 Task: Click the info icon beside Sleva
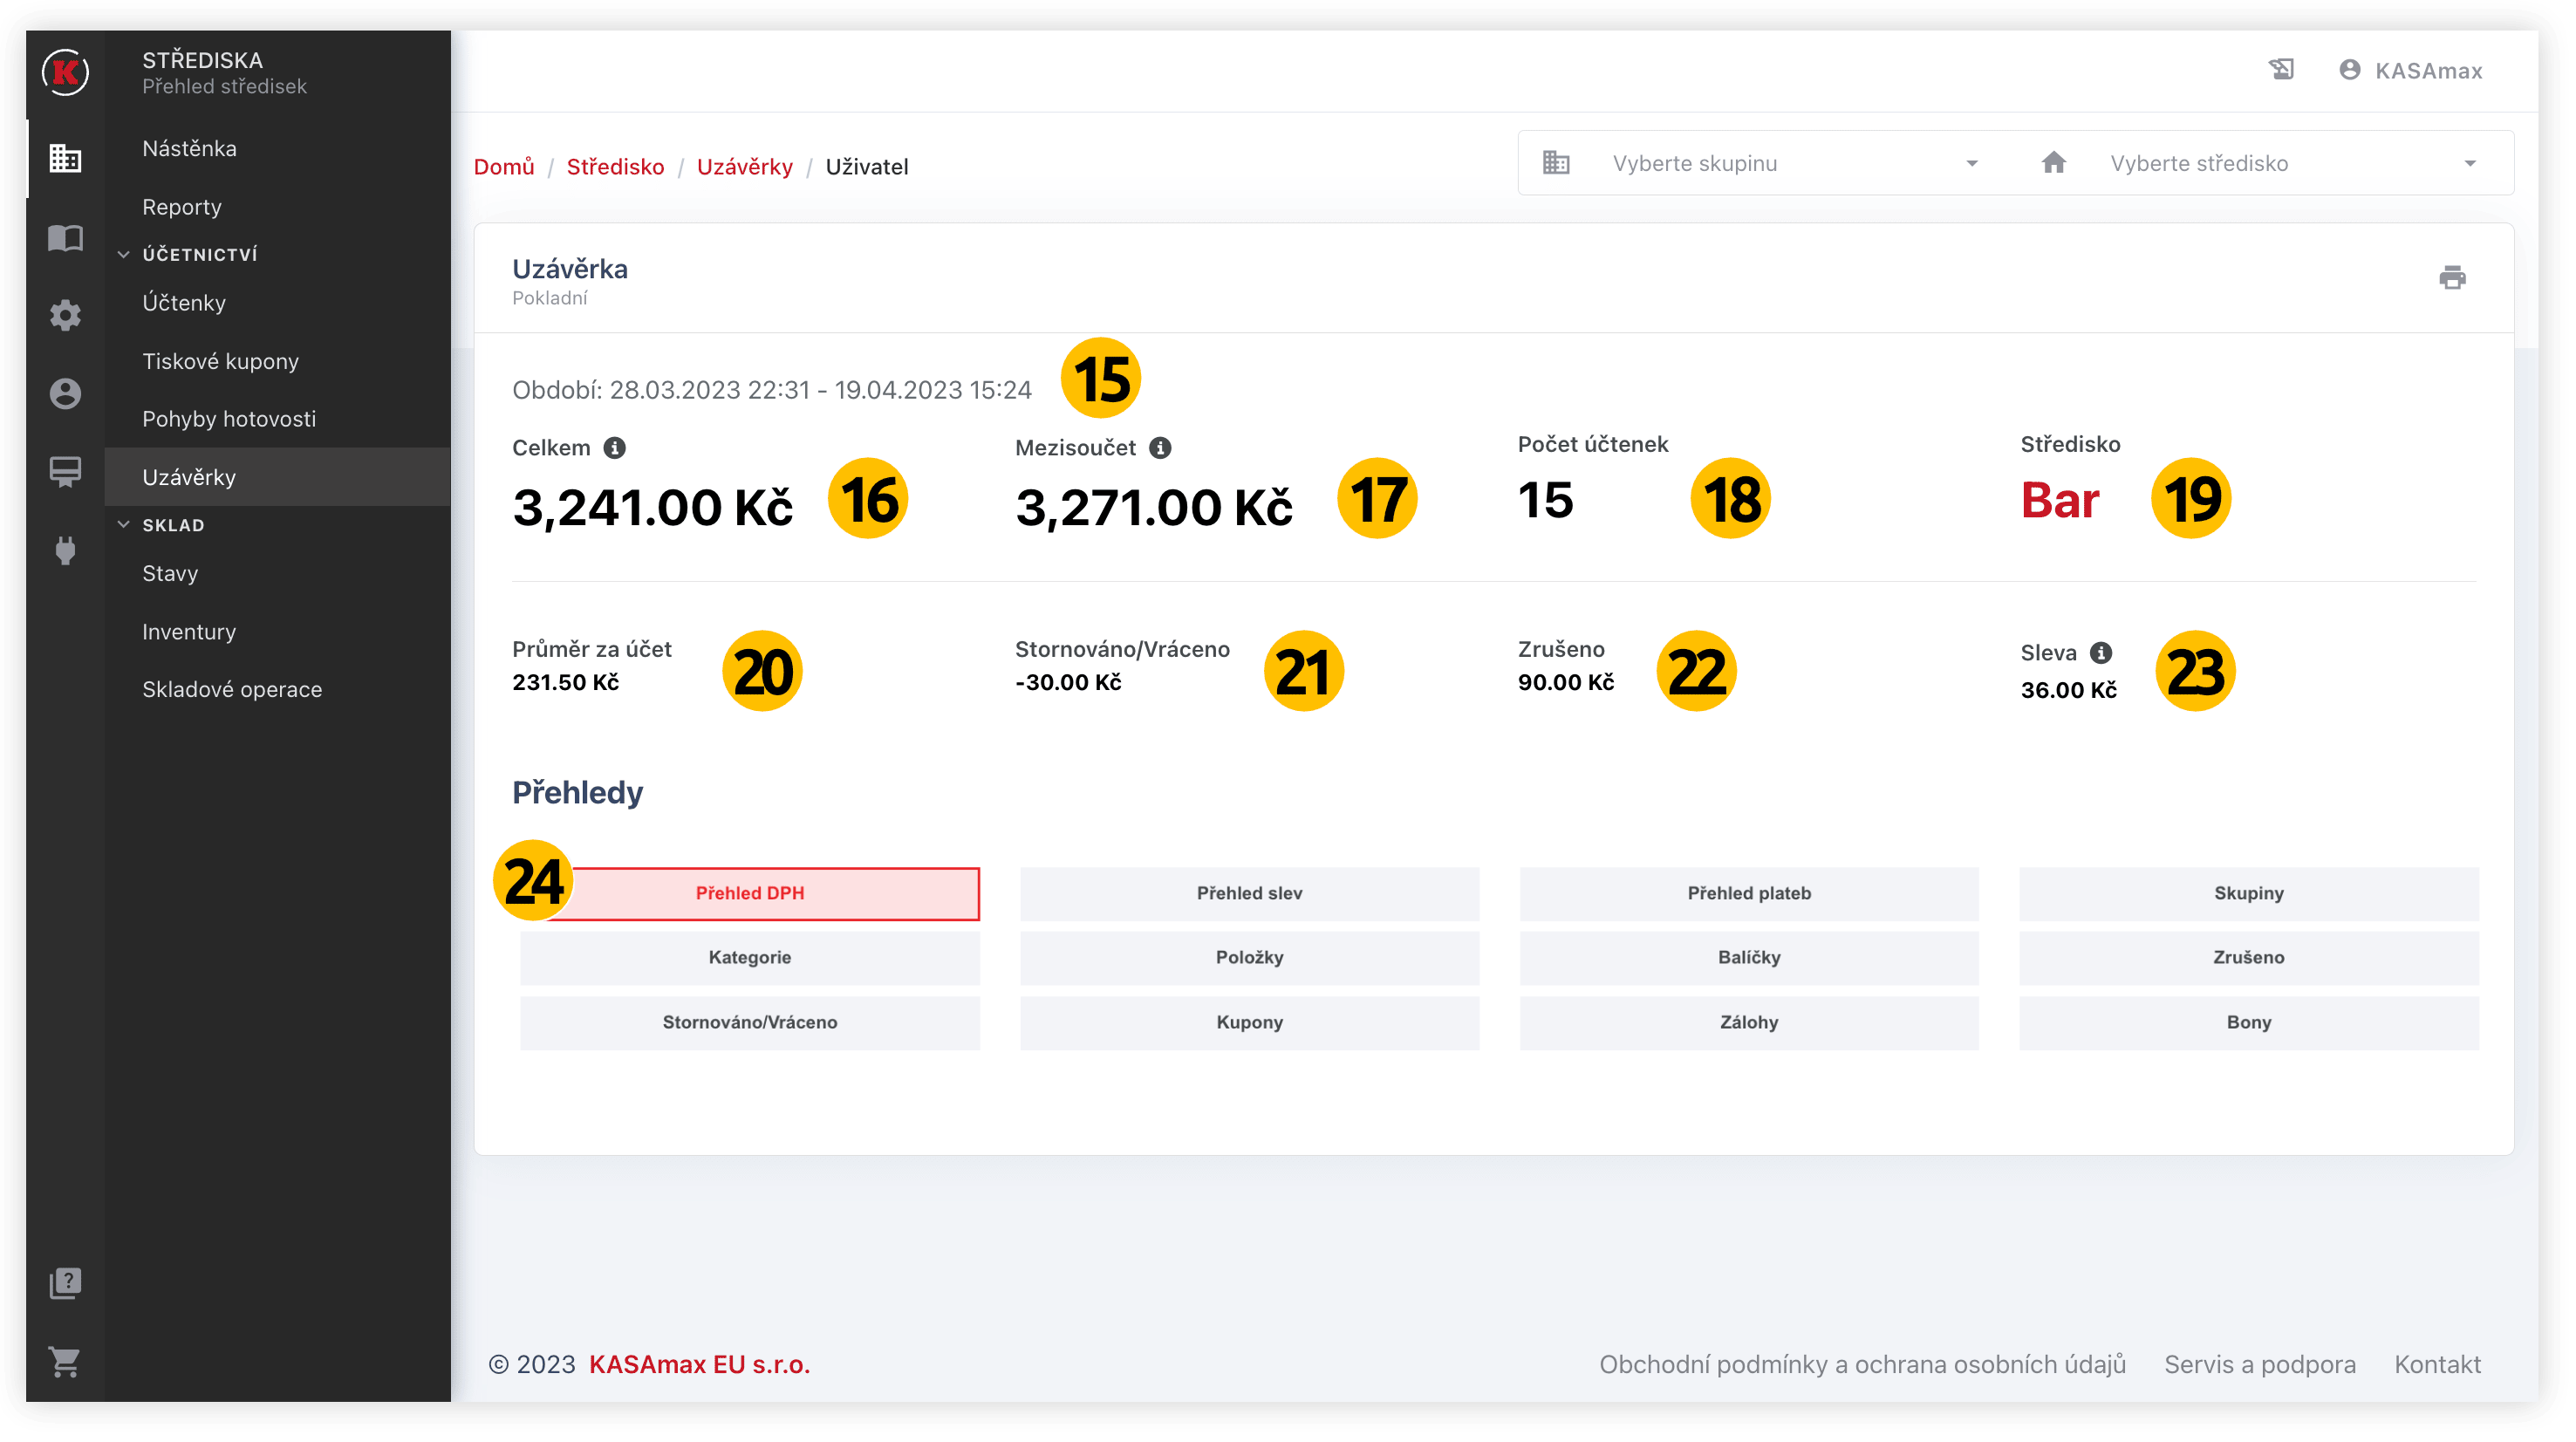[2101, 653]
